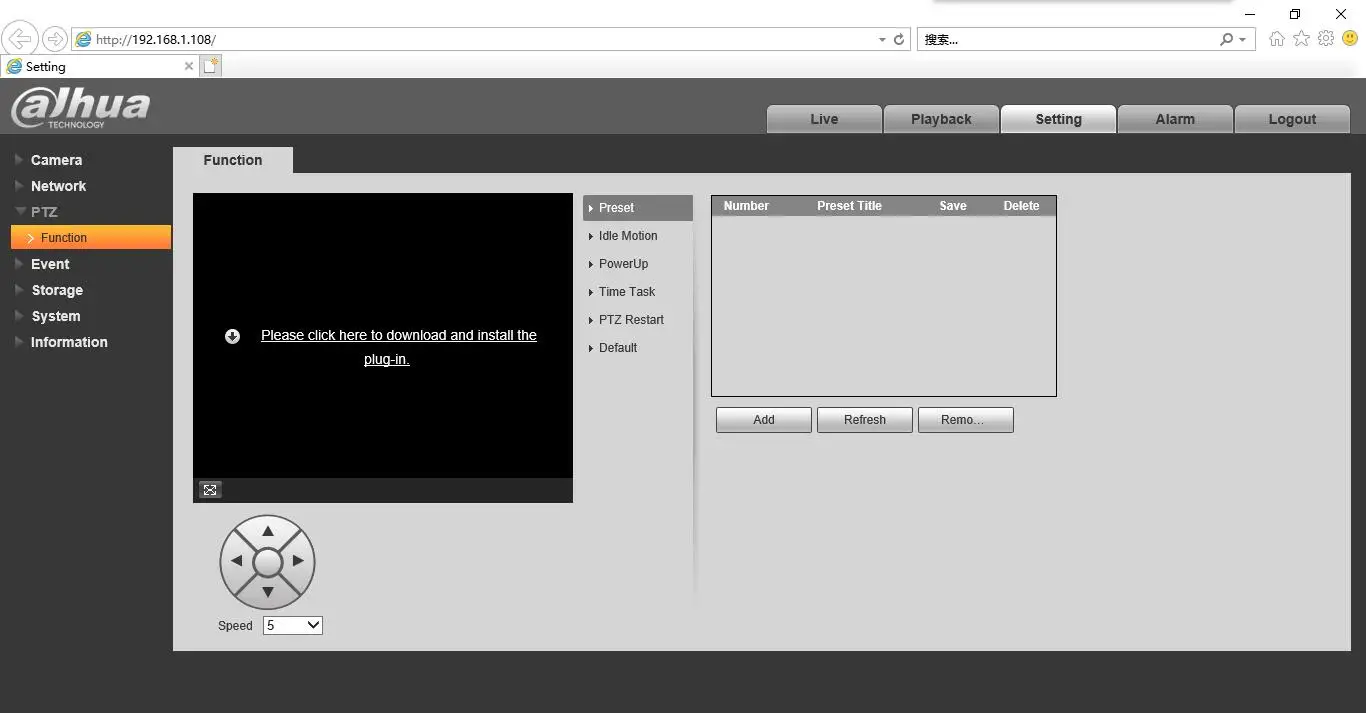The width and height of the screenshot is (1366, 713).
Task: Click the Preset Title column header
Action: [849, 206]
